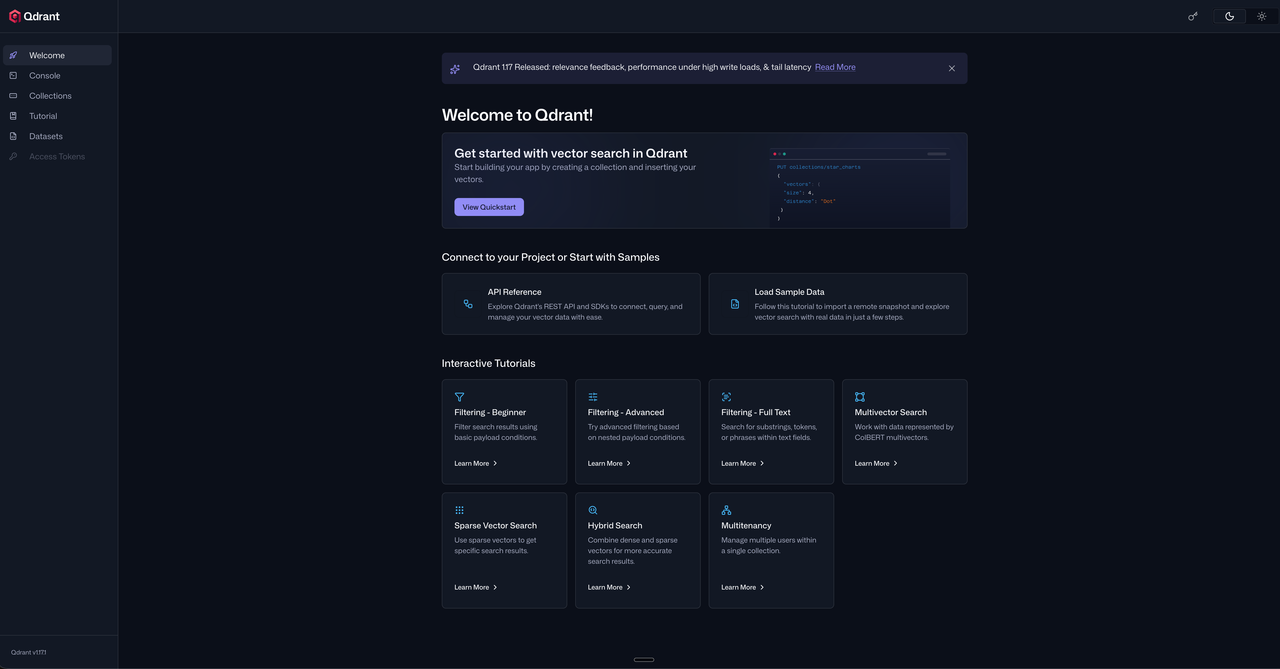Click the Sparse Vector Search card title

coord(495,525)
